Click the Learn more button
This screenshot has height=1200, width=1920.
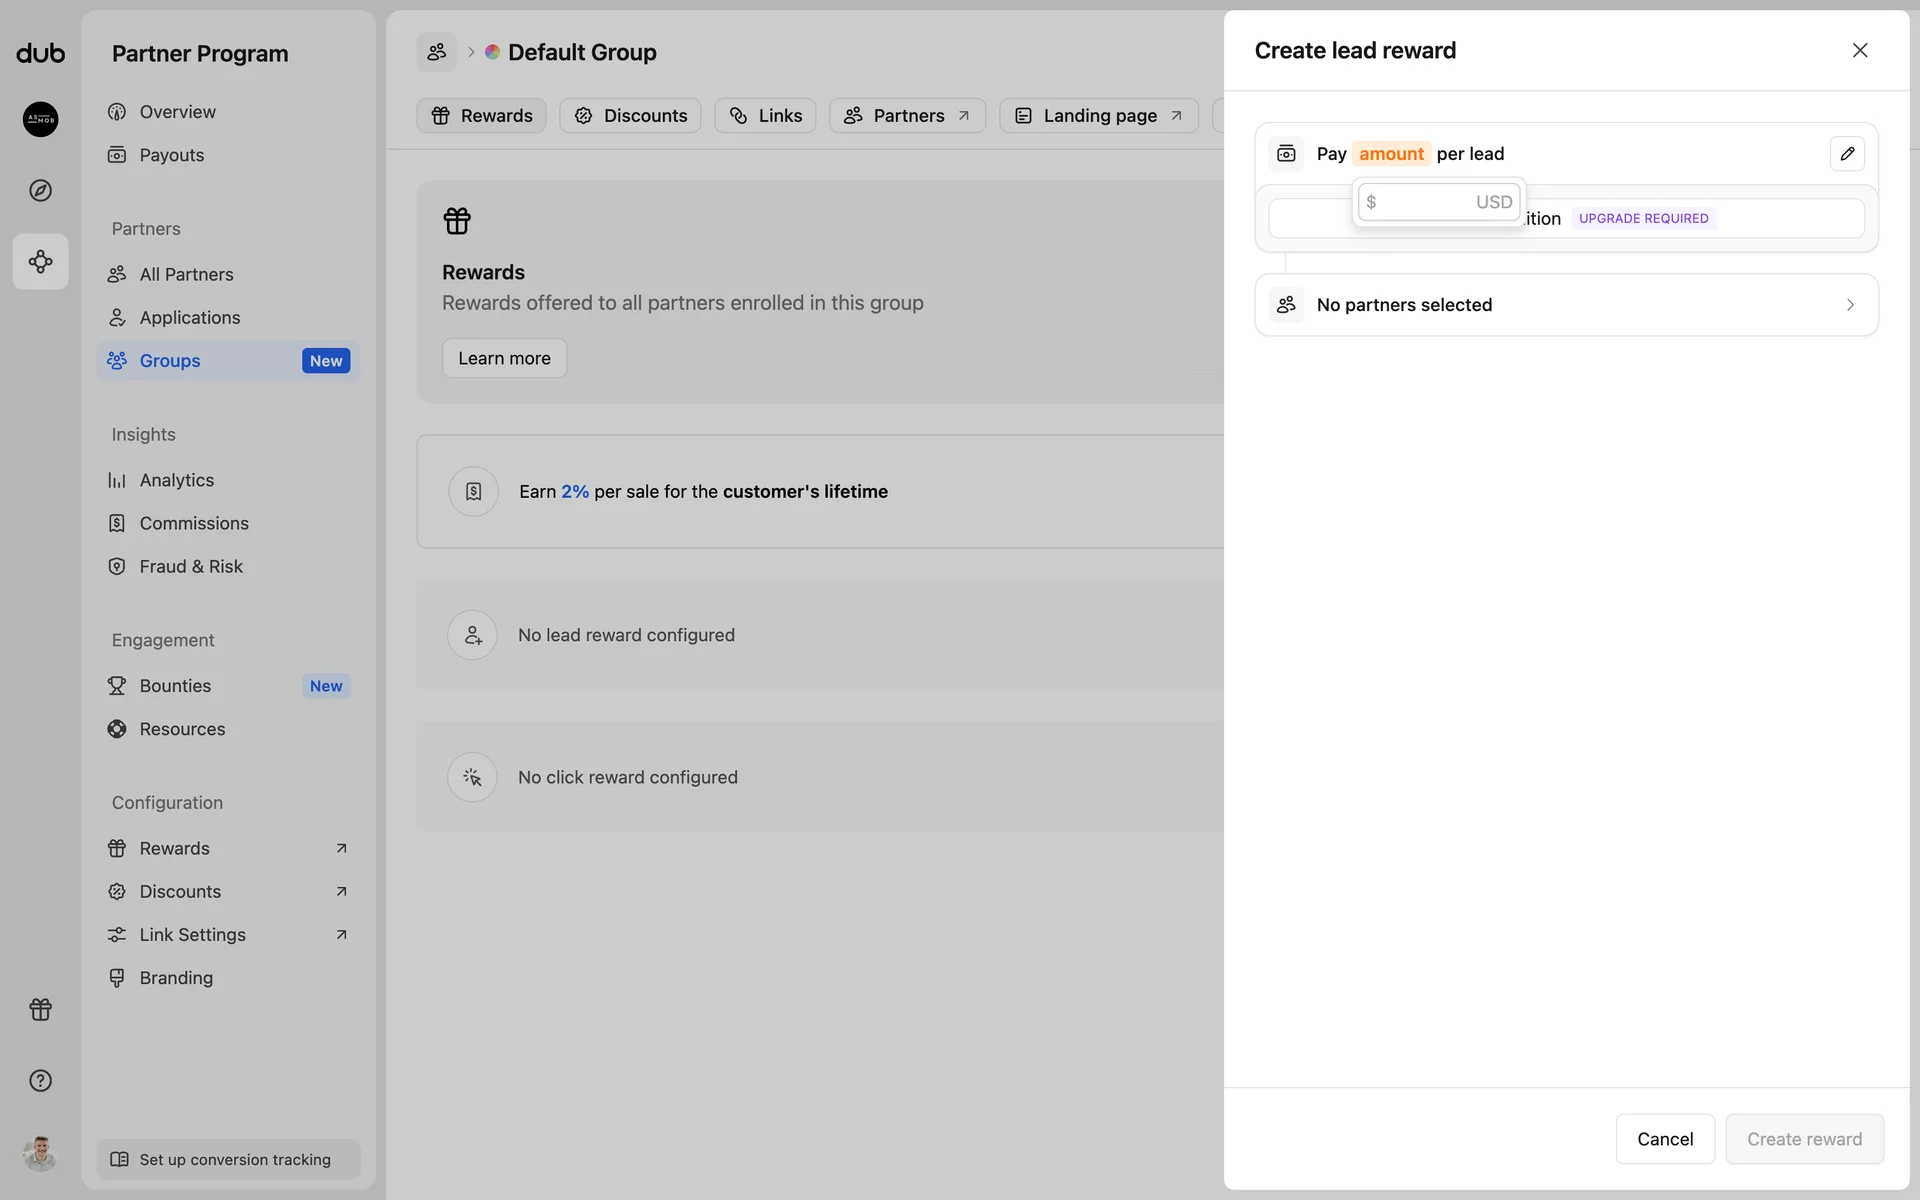pyautogui.click(x=504, y=358)
